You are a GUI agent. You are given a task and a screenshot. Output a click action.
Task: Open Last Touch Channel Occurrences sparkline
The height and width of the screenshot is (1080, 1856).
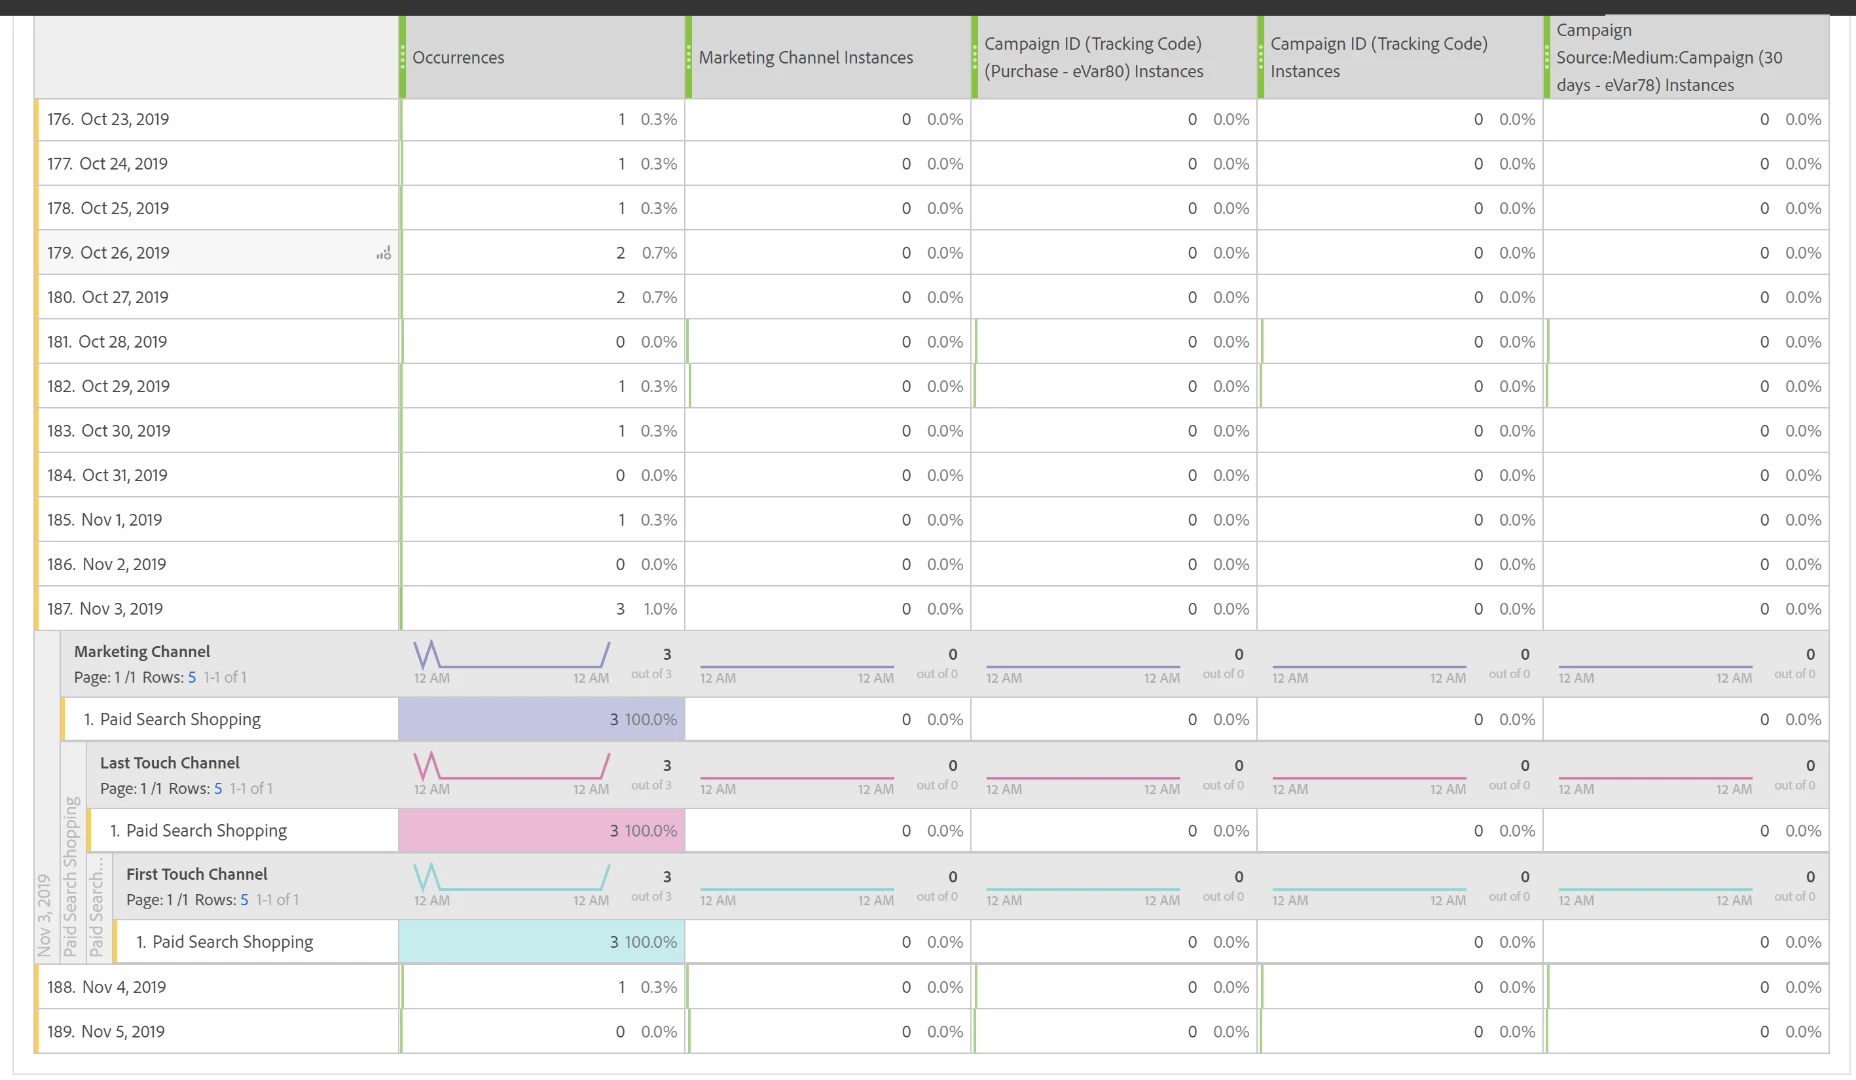(511, 767)
